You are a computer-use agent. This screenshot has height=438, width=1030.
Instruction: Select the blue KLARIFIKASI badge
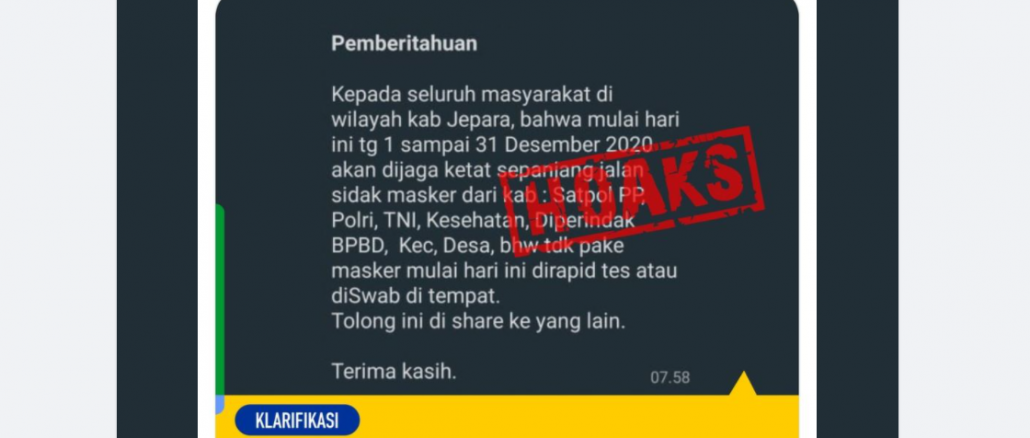(297, 420)
